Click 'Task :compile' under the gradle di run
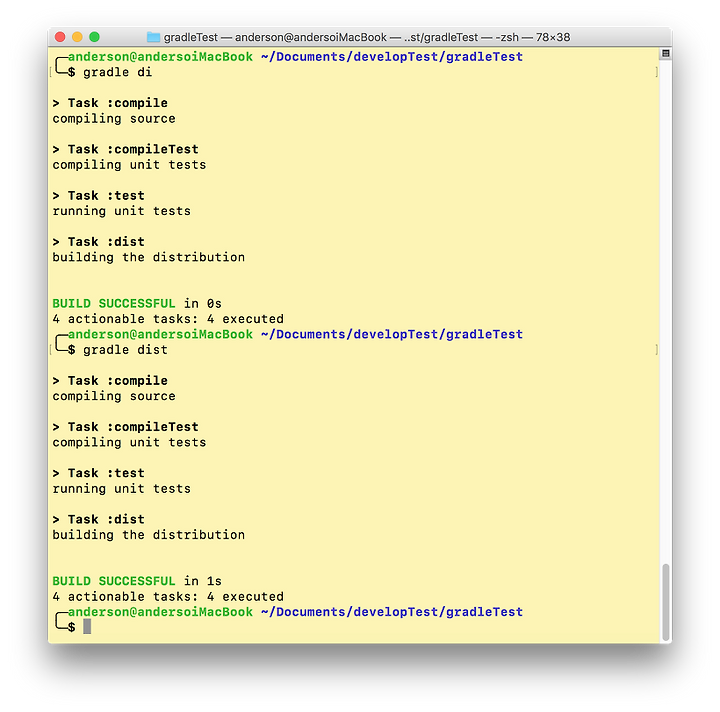Image resolution: width=720 pixels, height=712 pixels. (118, 103)
